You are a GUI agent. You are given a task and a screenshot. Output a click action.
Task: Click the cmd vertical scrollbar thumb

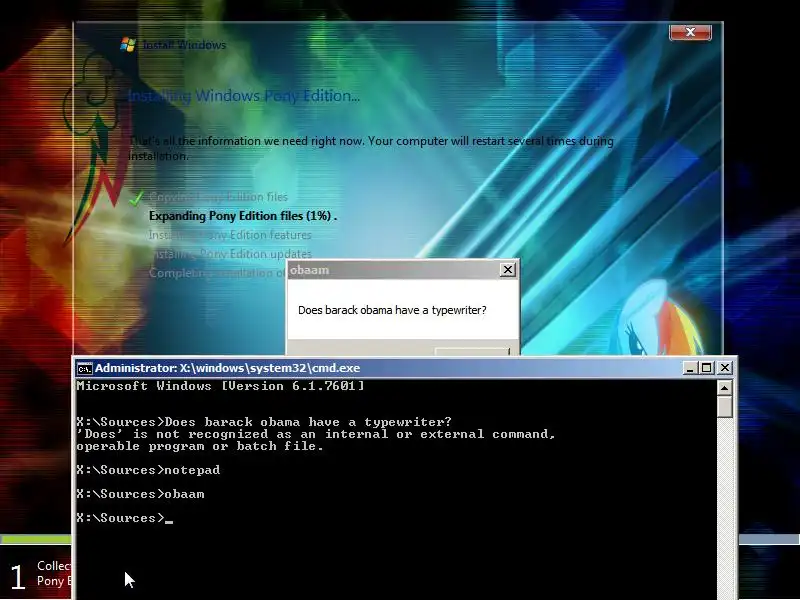point(724,407)
